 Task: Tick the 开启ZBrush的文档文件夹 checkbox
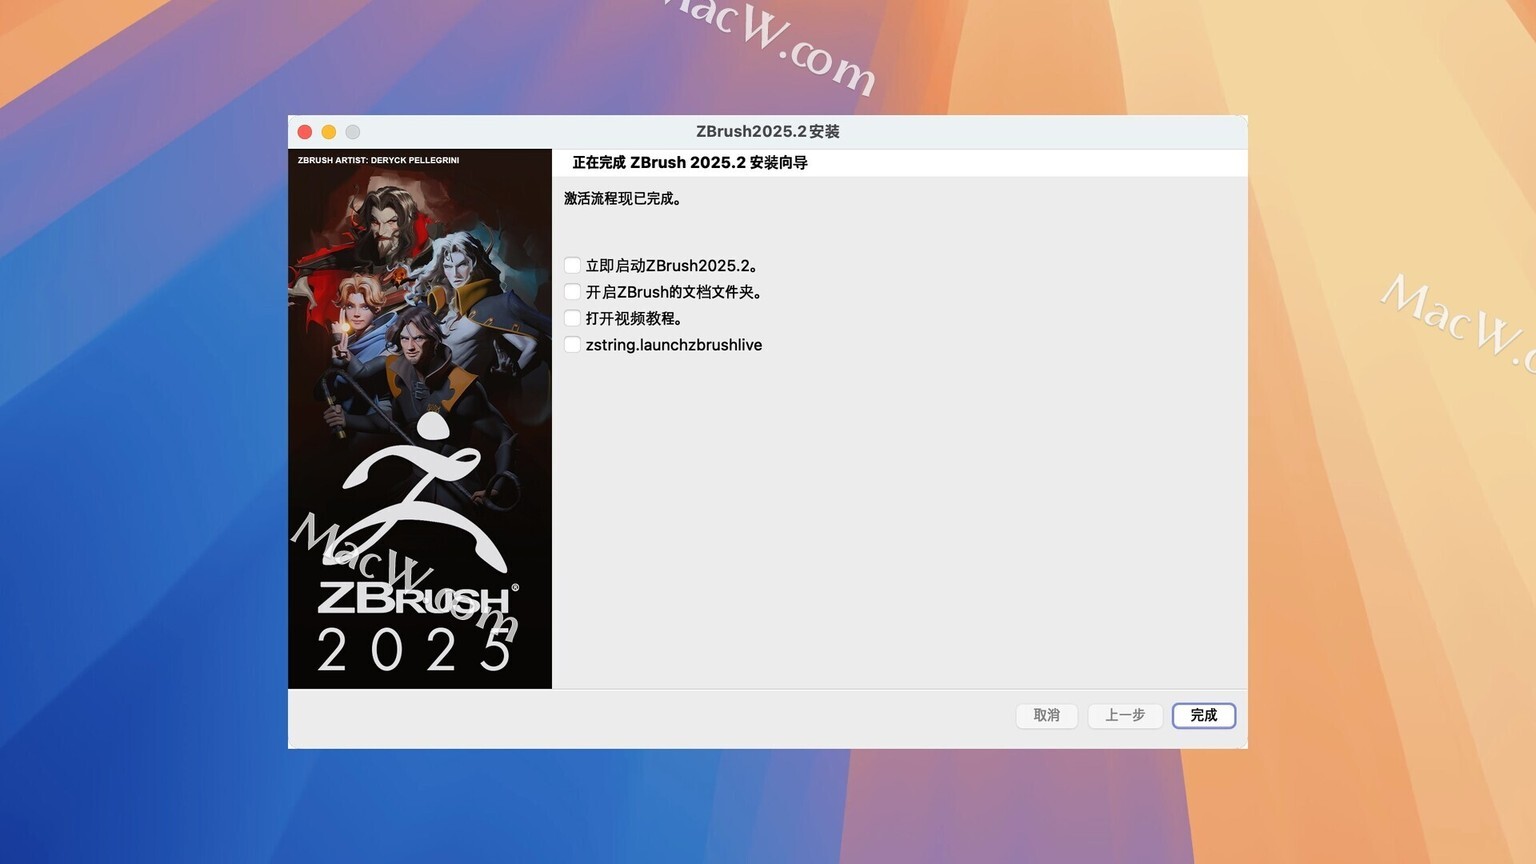pos(572,292)
